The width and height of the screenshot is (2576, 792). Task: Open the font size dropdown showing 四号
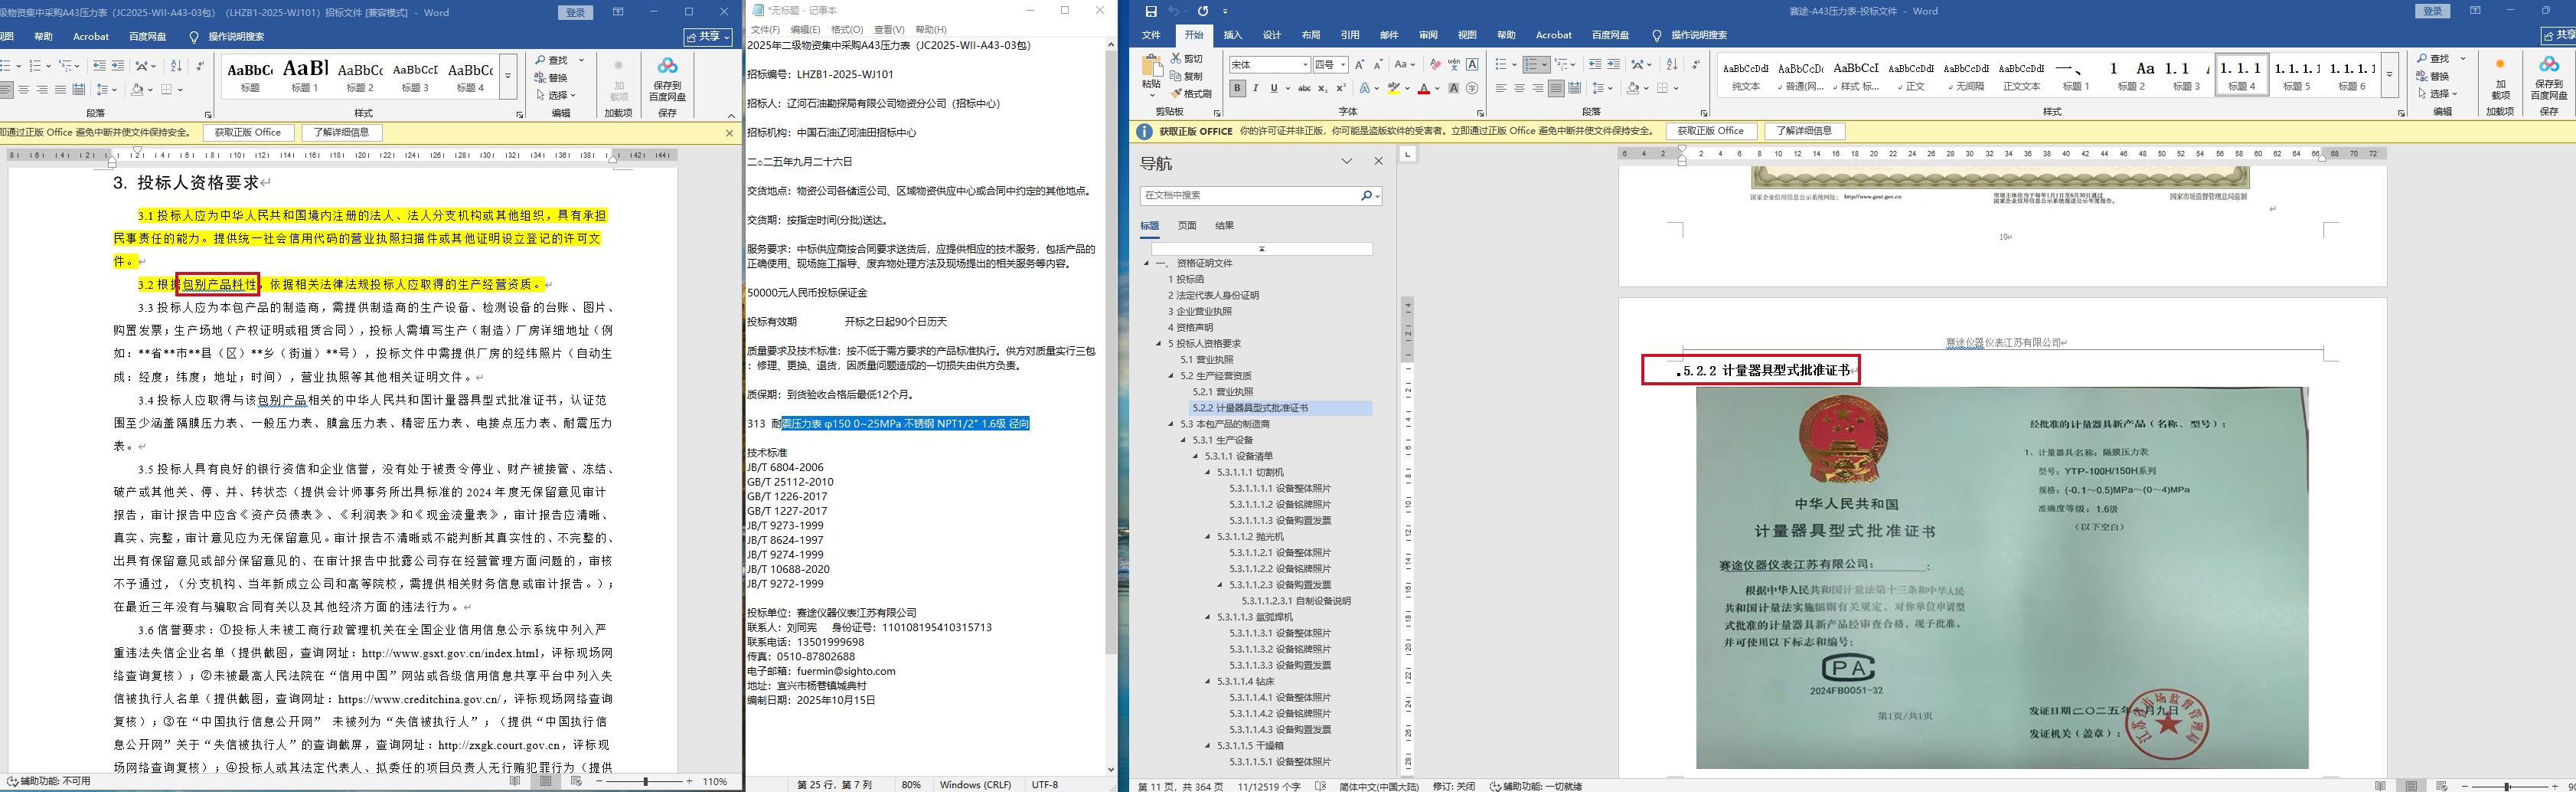tap(1343, 65)
